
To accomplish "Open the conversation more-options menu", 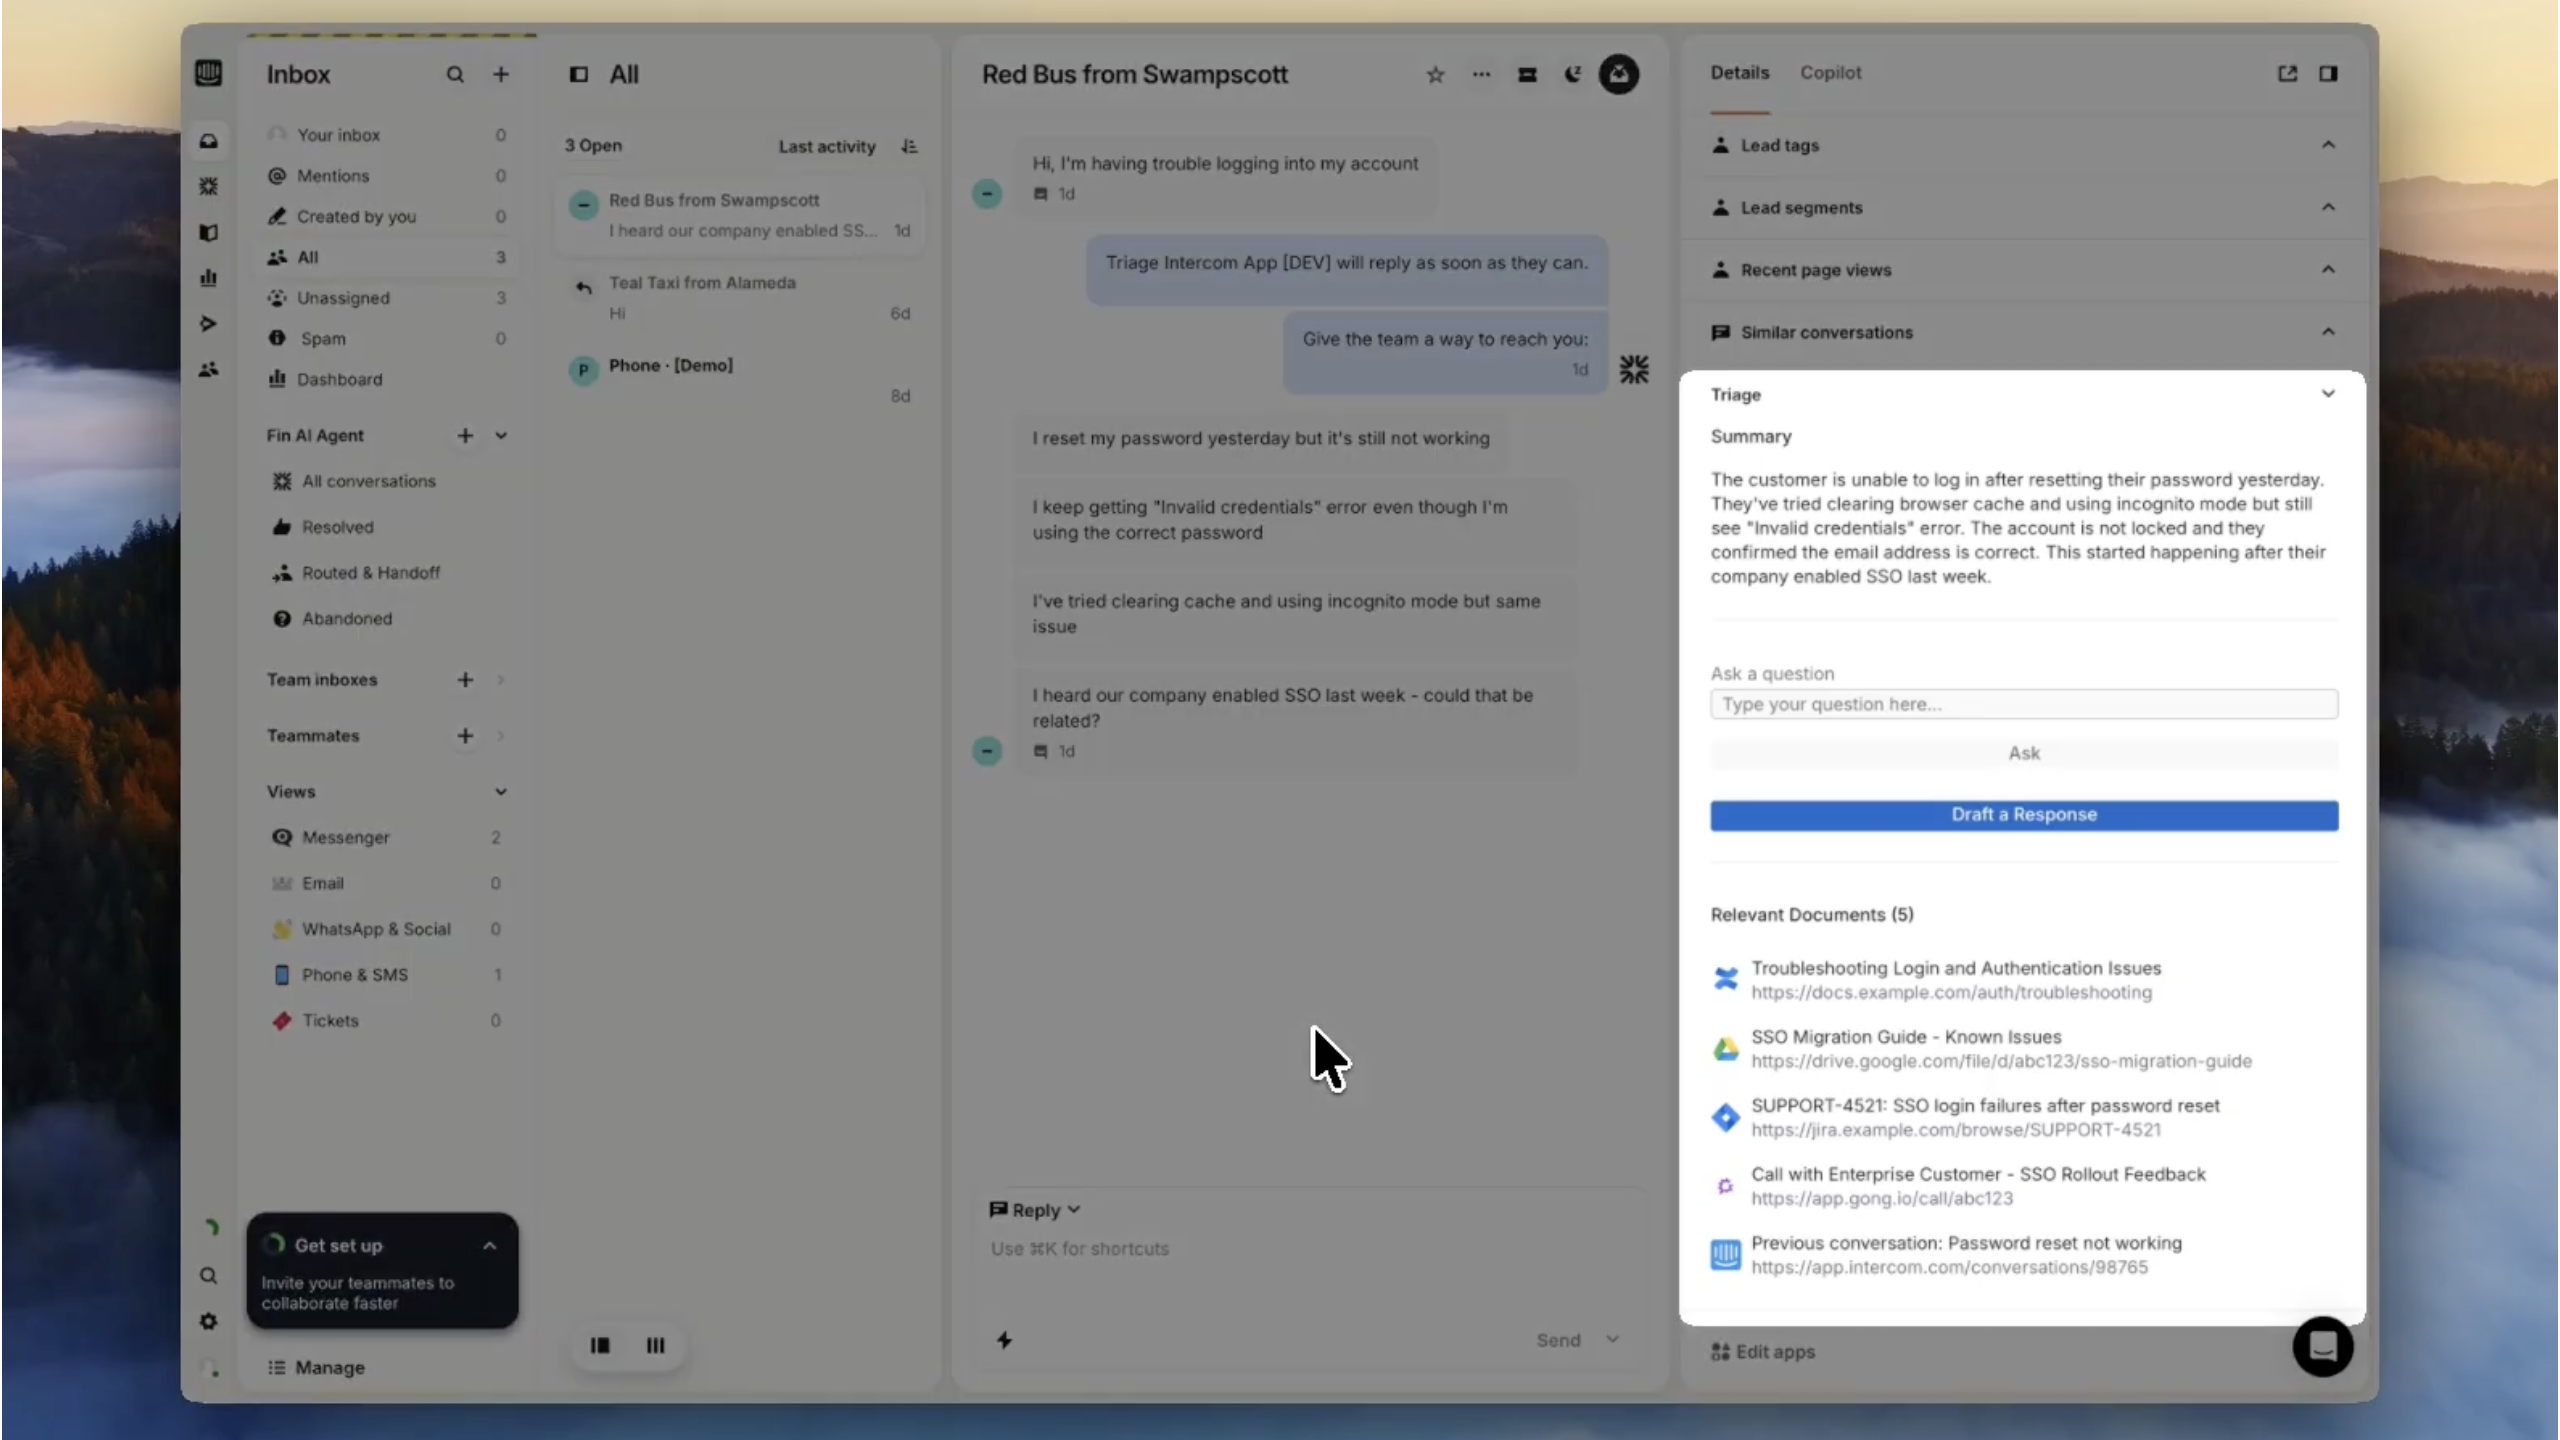I will [1481, 74].
